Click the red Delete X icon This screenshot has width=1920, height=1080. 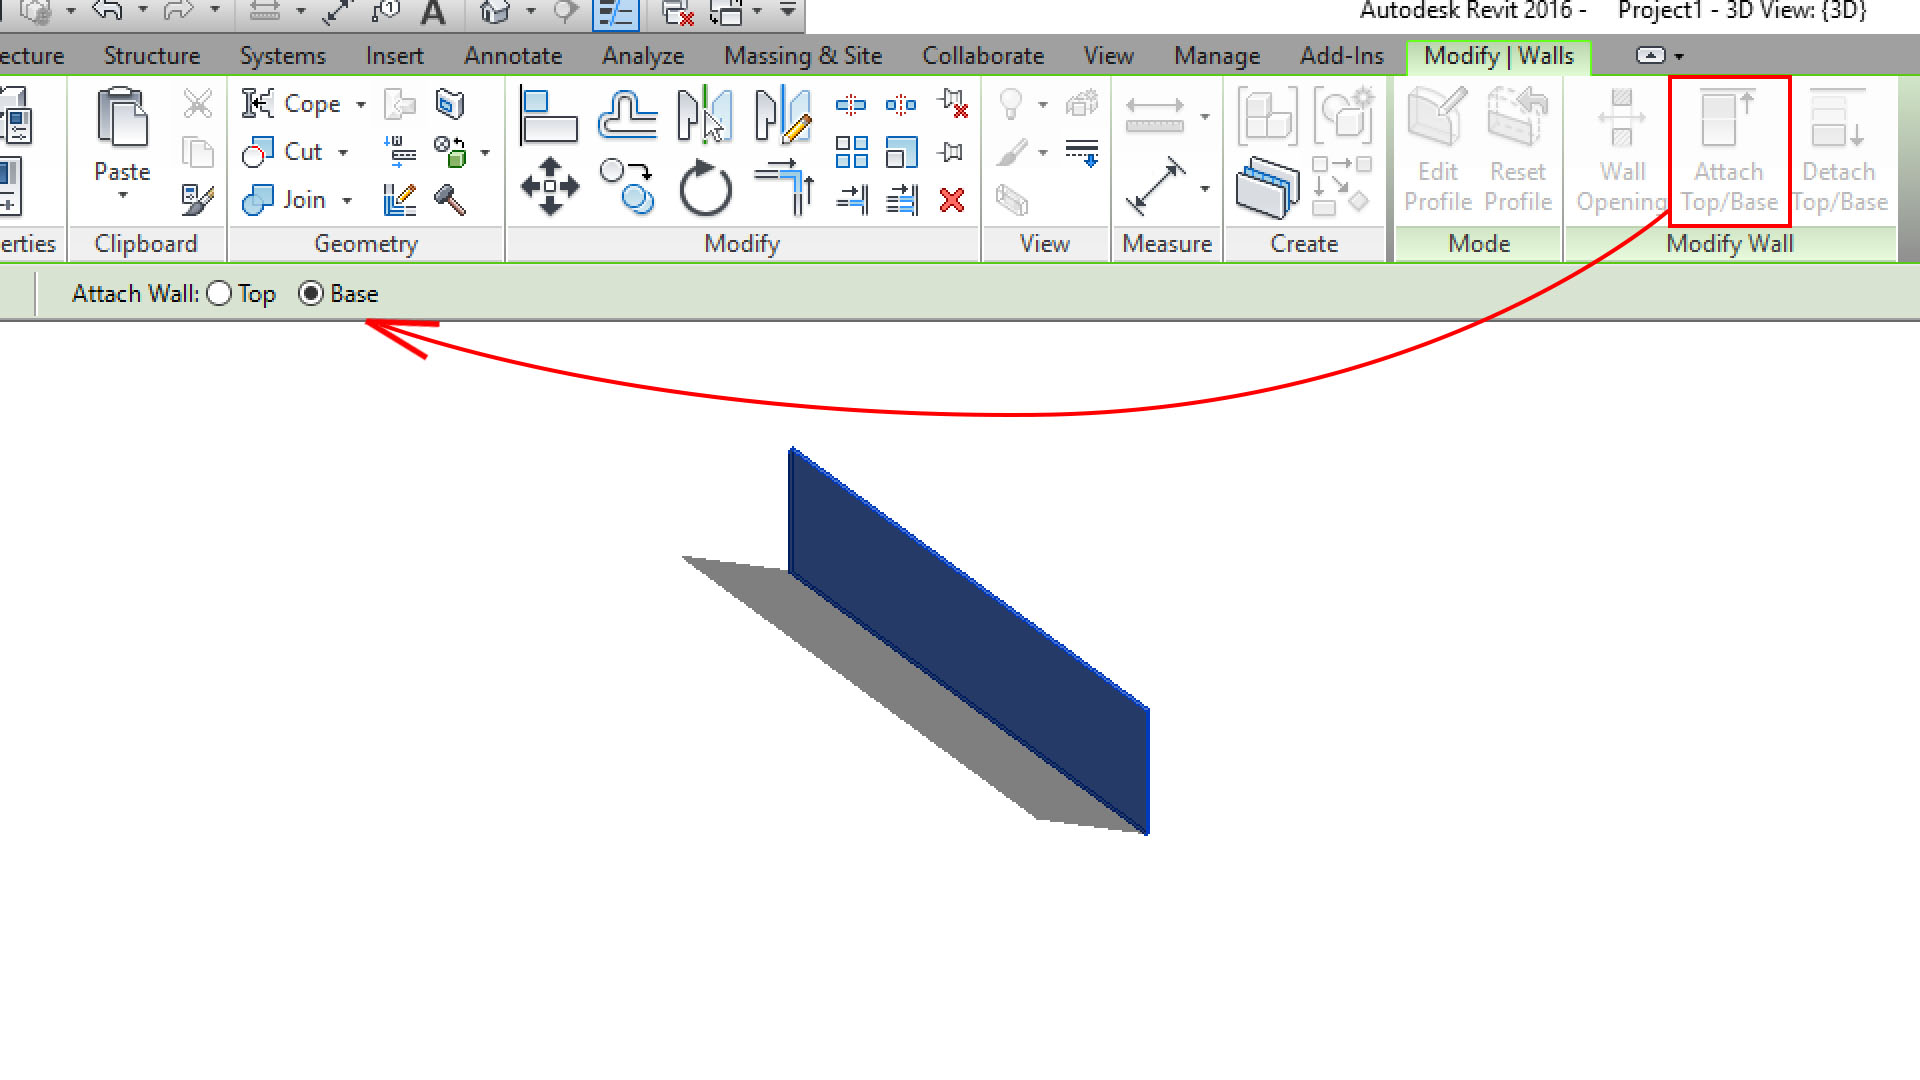click(952, 201)
